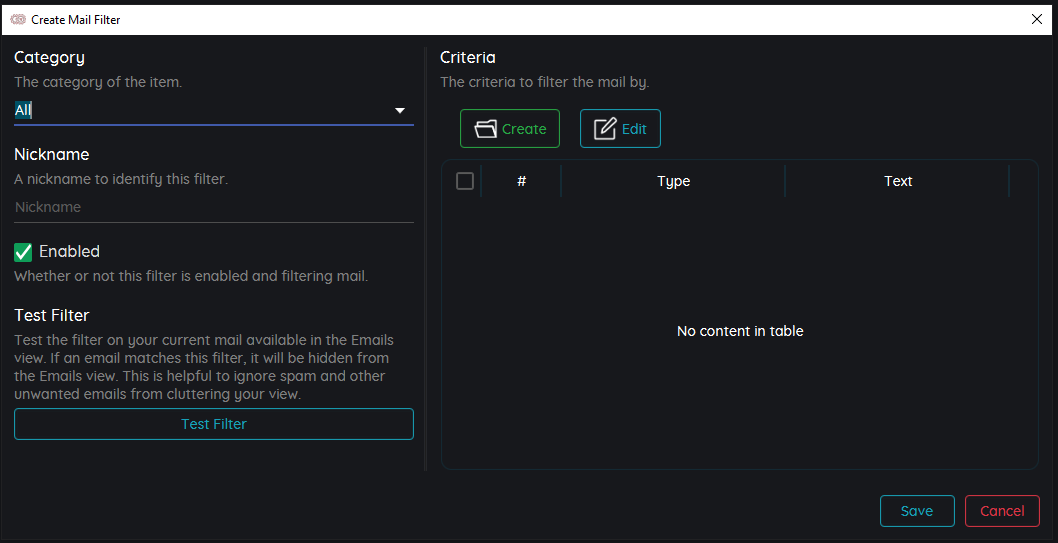The image size is (1058, 543).
Task: Click the blank last column header of the table
Action: pyautogui.click(x=1023, y=181)
